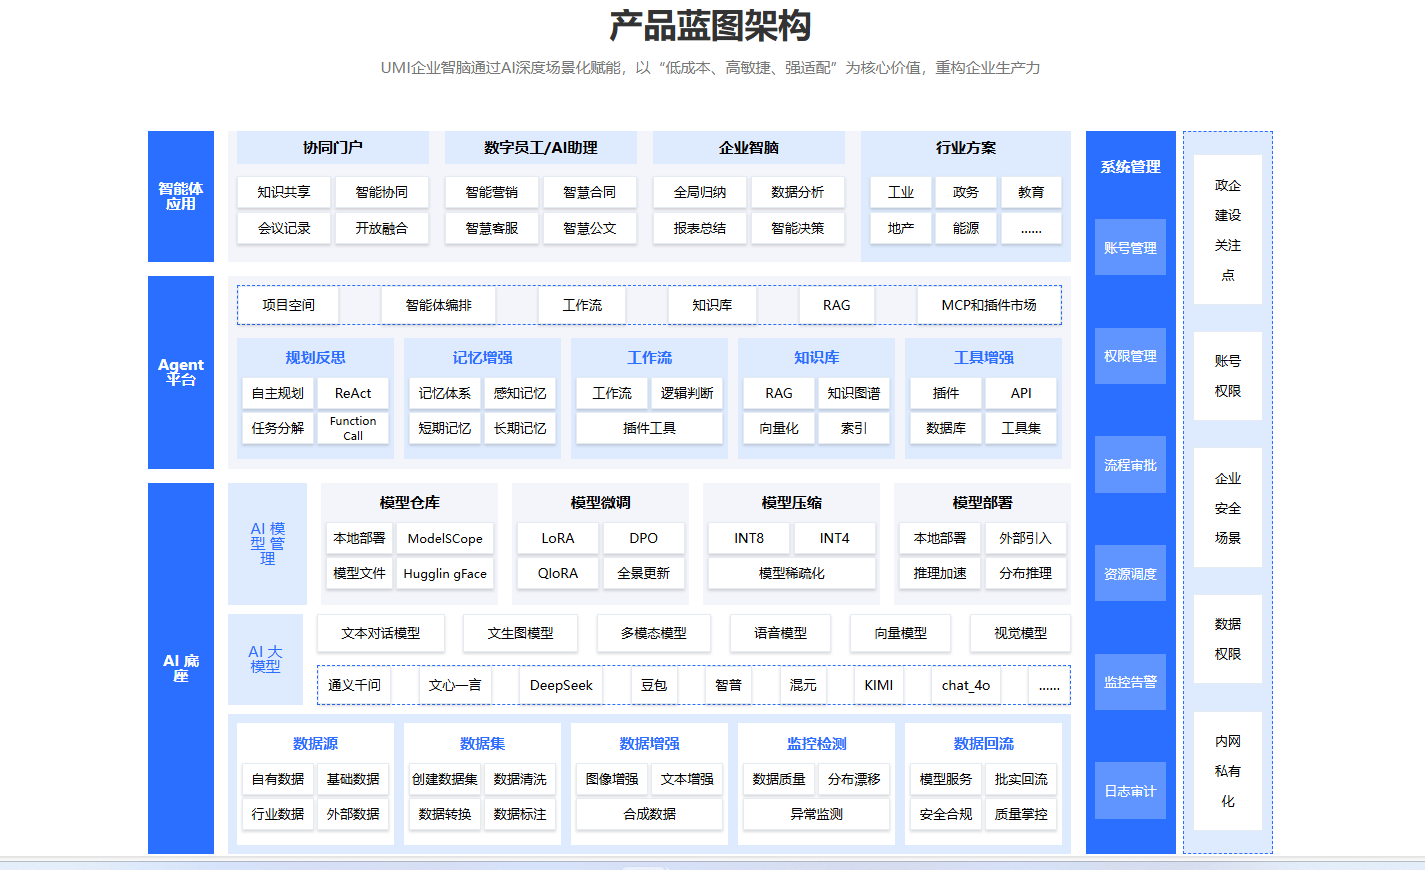Select DeepSeek from the model list
This screenshot has width=1425, height=870.
561,685
